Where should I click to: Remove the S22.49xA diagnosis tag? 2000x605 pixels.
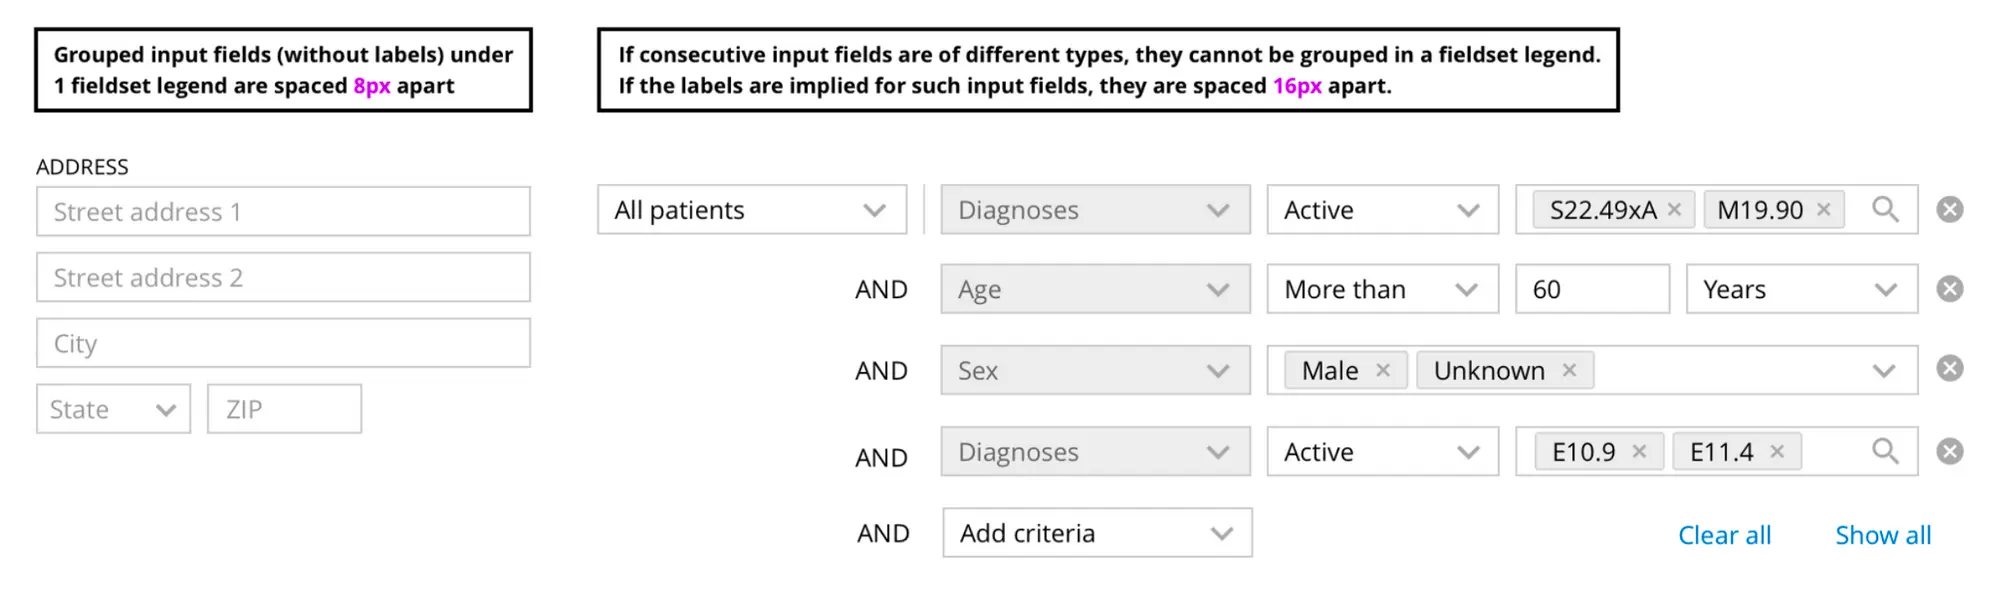1674,210
